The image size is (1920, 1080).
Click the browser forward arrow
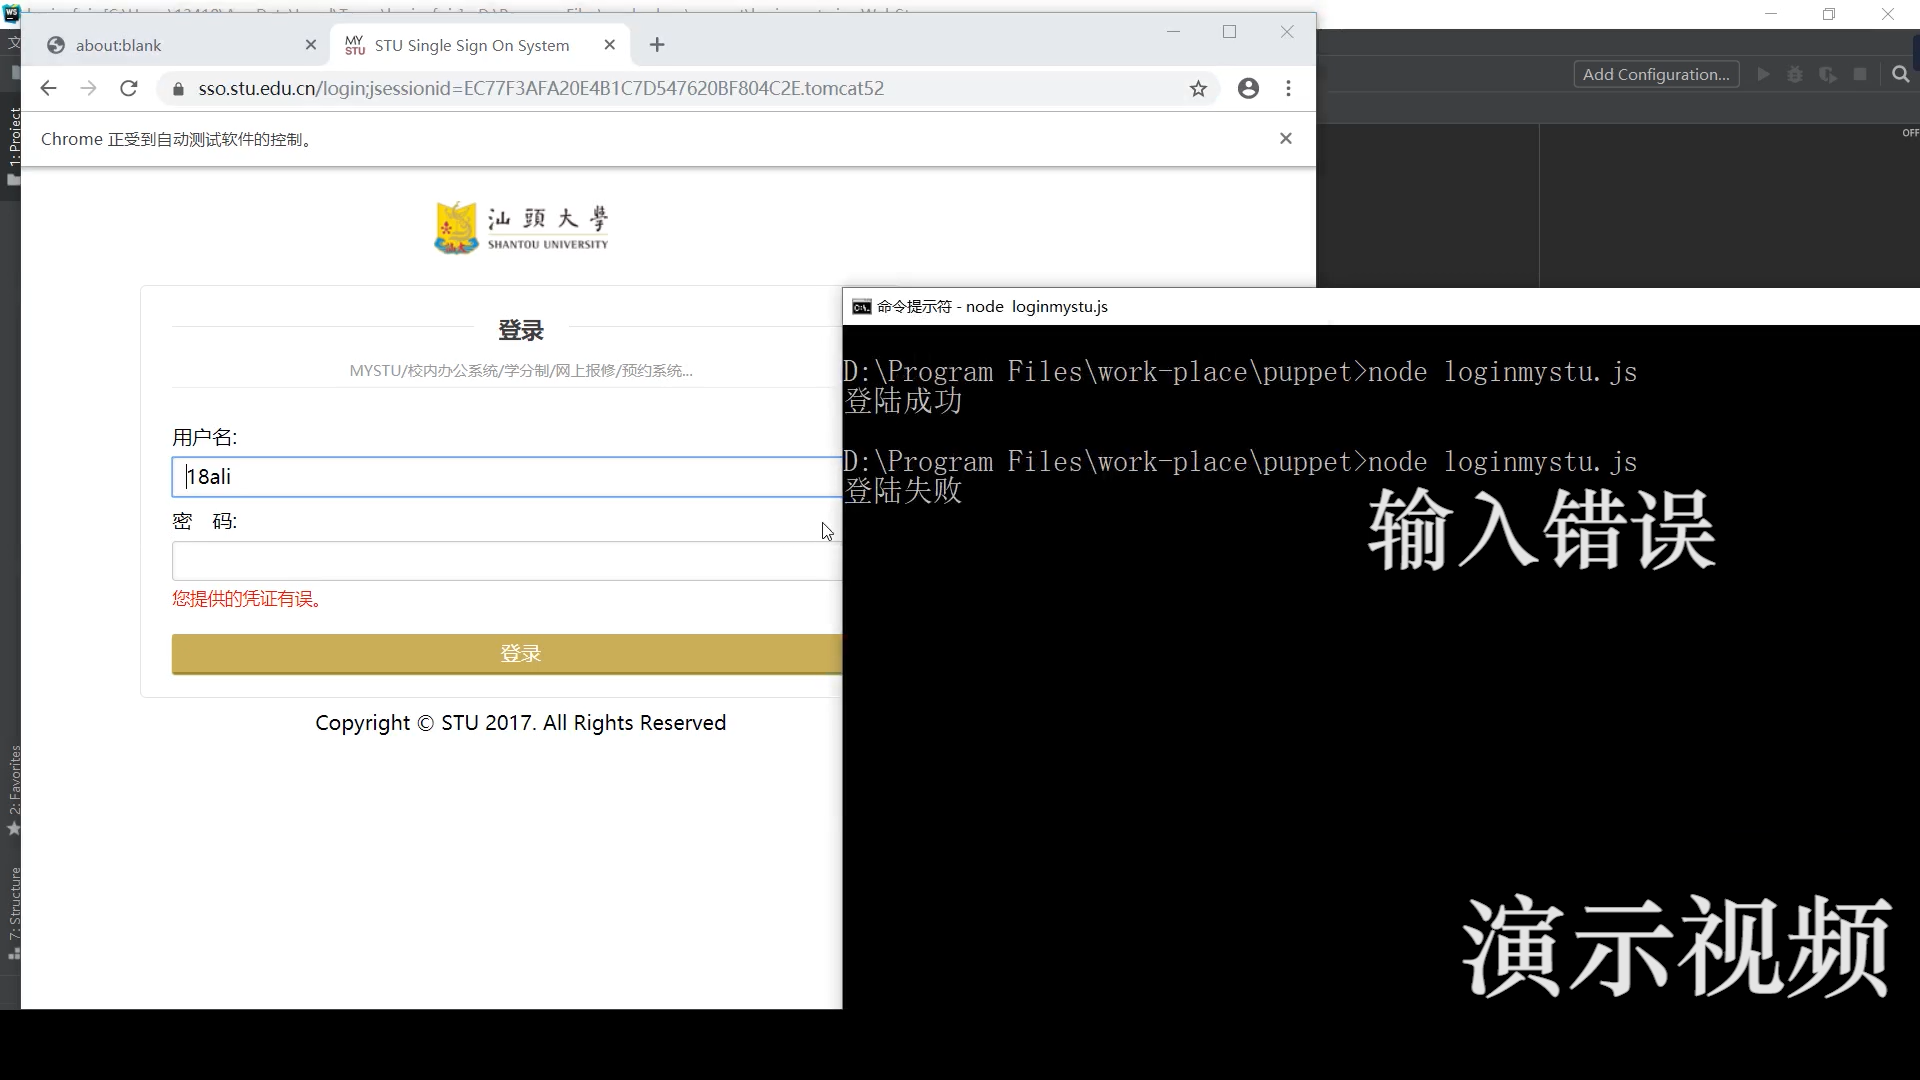click(x=88, y=88)
